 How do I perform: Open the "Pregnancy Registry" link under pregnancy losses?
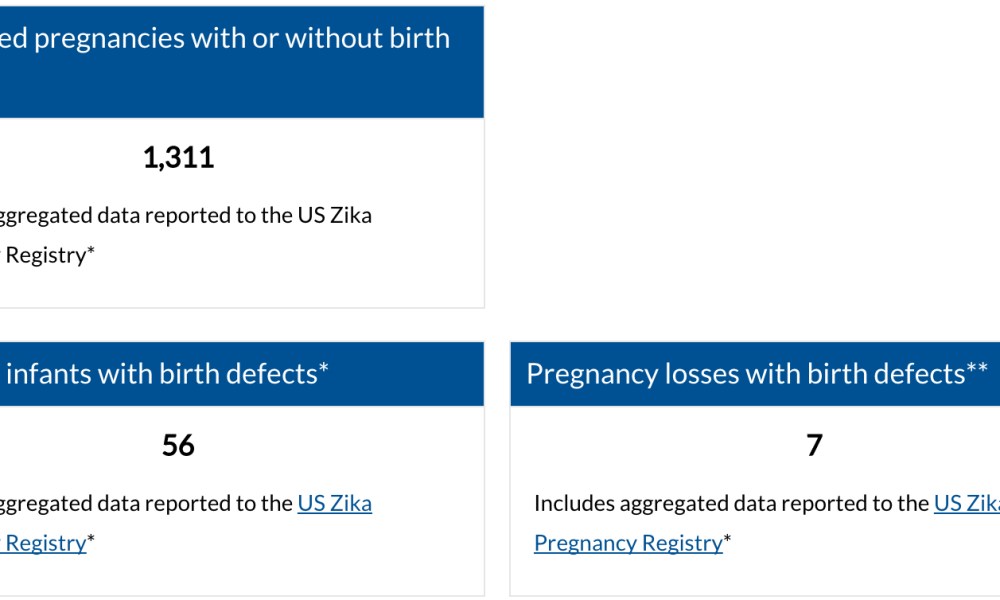coord(627,543)
